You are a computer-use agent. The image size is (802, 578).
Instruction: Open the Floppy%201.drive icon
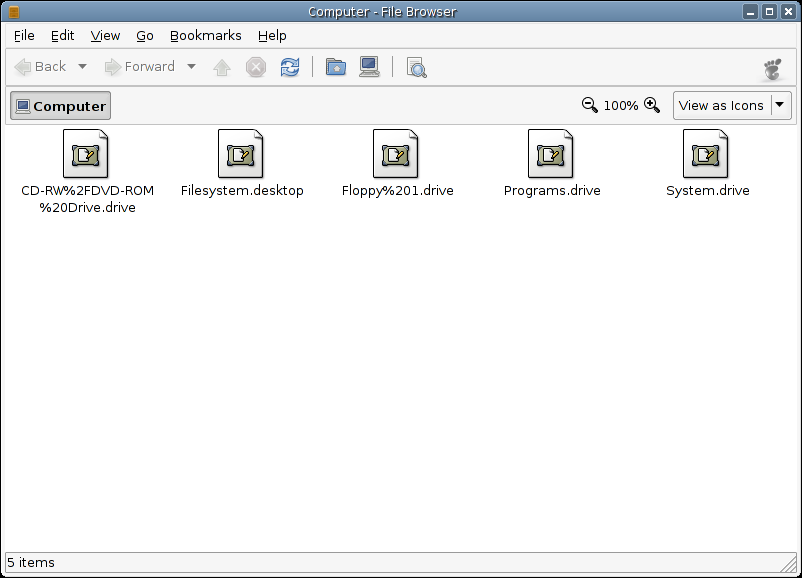[x=396, y=155]
